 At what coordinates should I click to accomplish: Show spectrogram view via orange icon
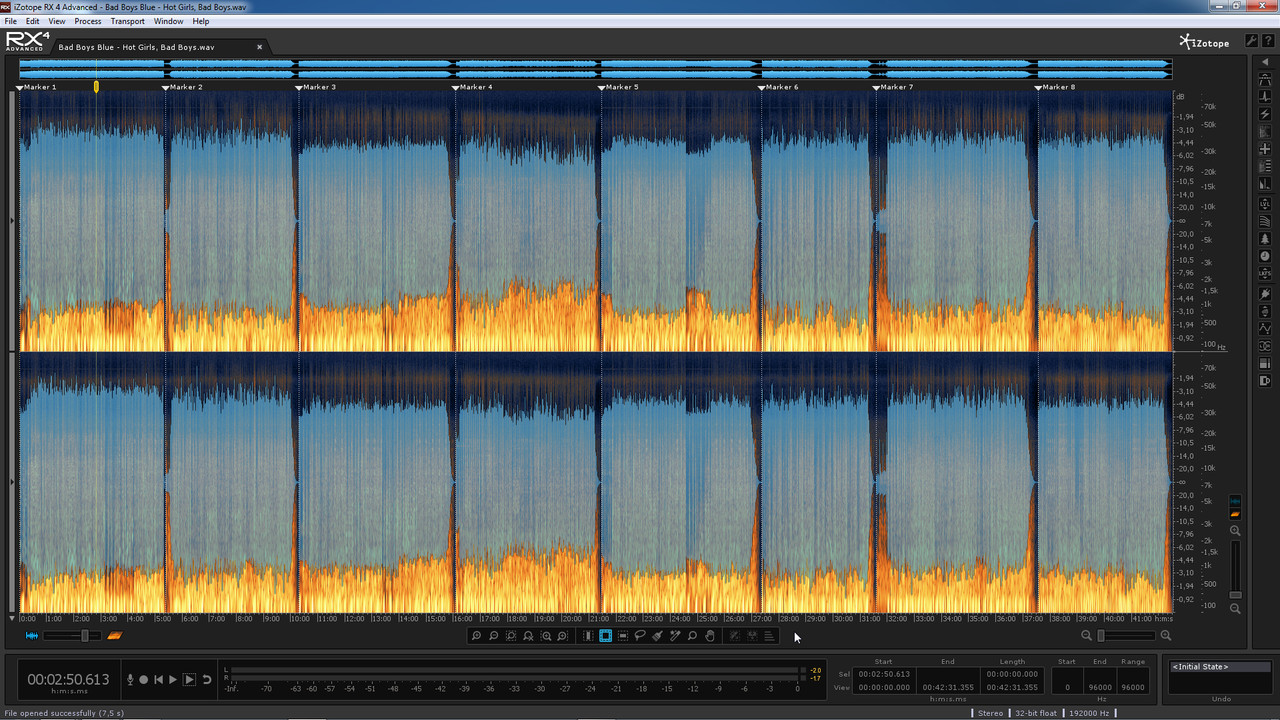[114, 636]
